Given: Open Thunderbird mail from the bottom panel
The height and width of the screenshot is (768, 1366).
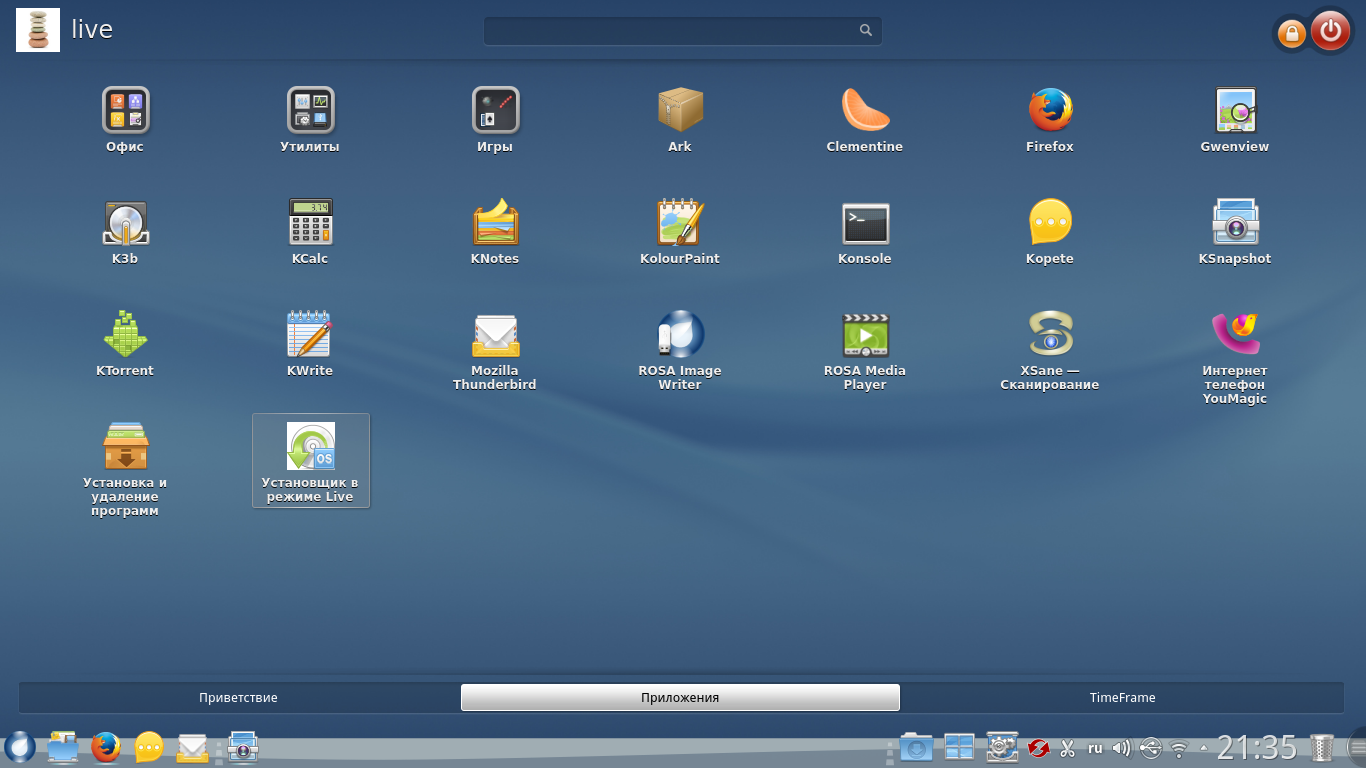Looking at the screenshot, I should point(192,747).
